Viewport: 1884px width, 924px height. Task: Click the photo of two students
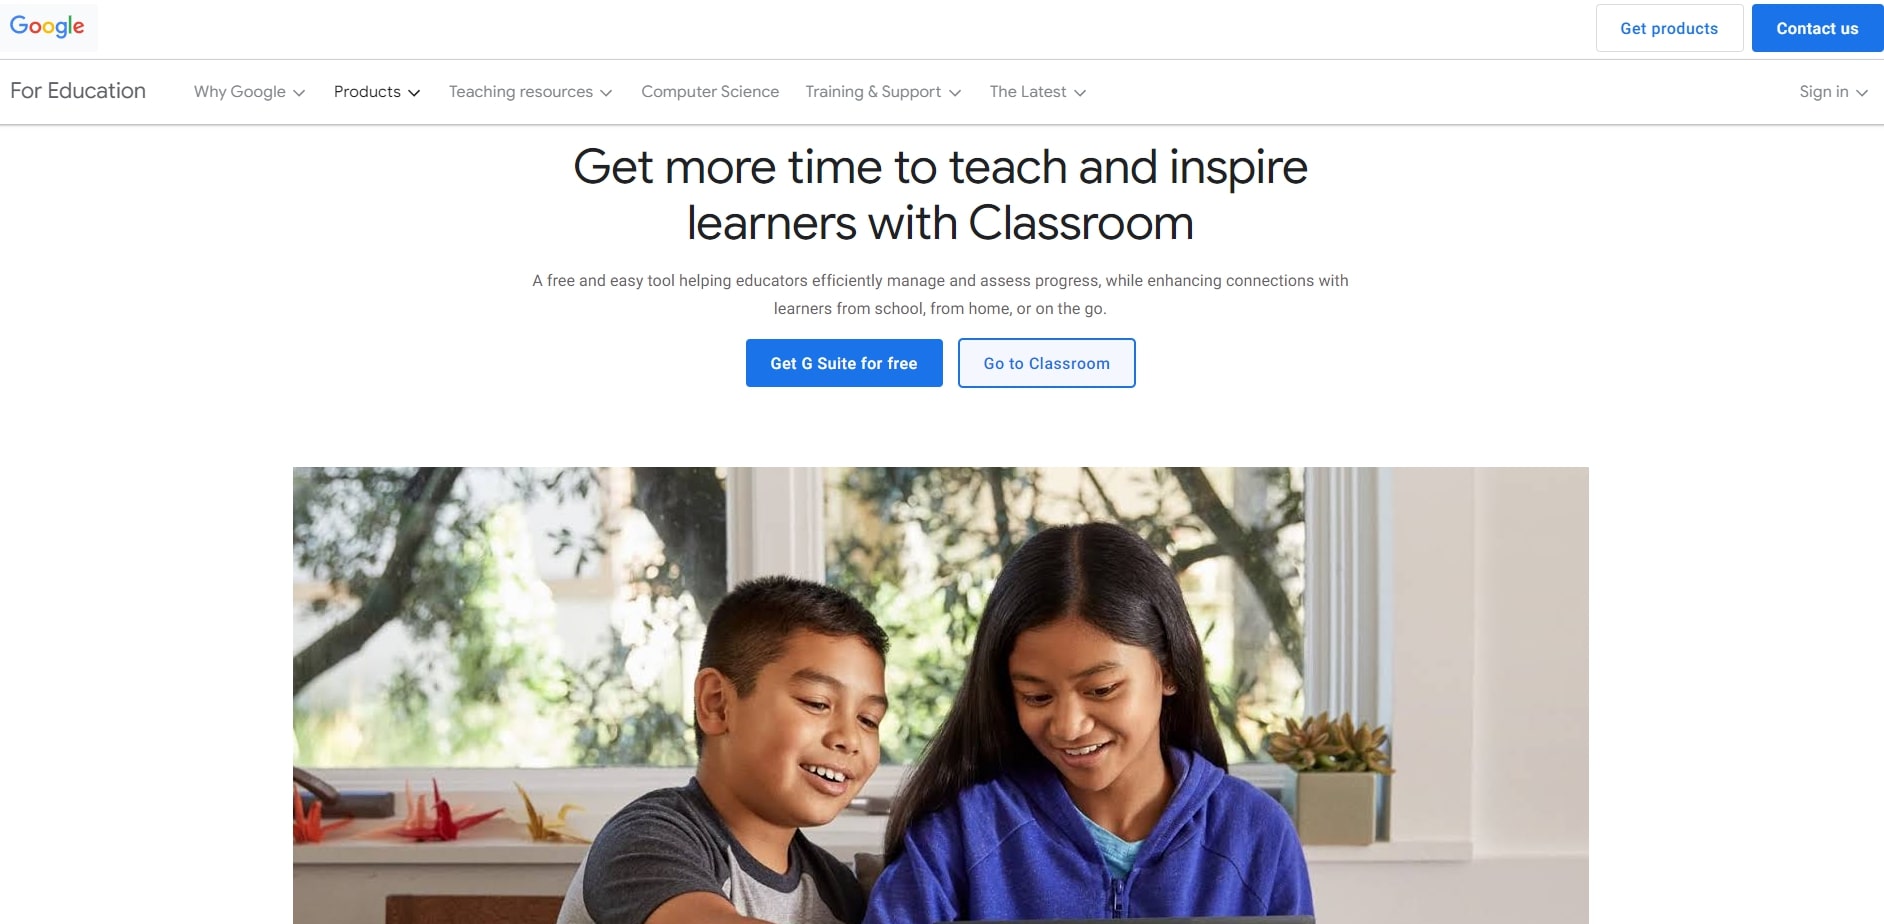(940, 695)
